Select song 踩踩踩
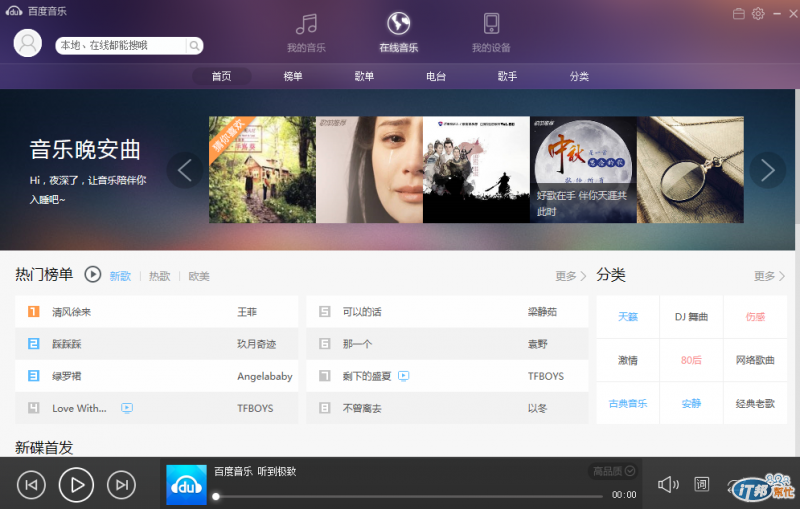This screenshot has width=800, height=509. point(66,344)
